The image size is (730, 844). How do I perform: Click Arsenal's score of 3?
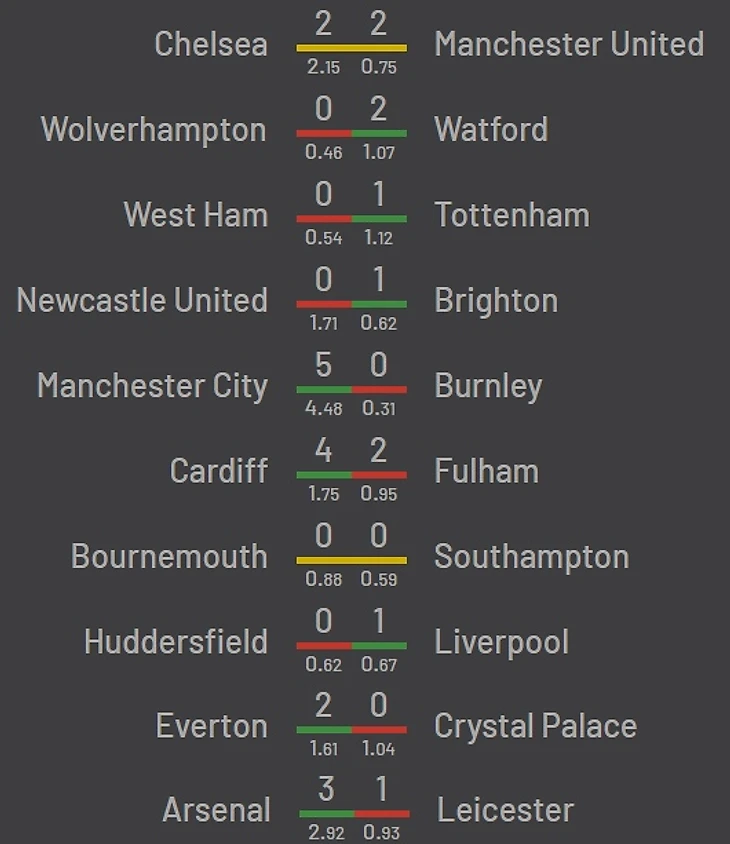pyautogui.click(x=325, y=790)
